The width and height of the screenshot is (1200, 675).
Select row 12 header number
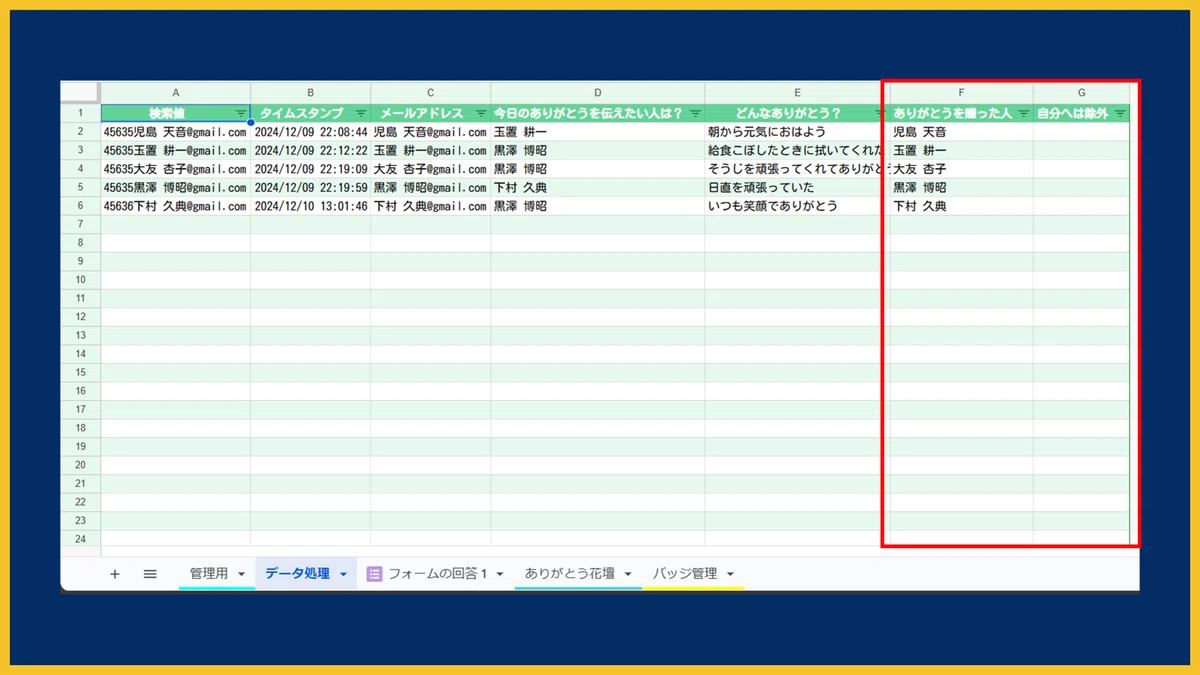coord(80,317)
